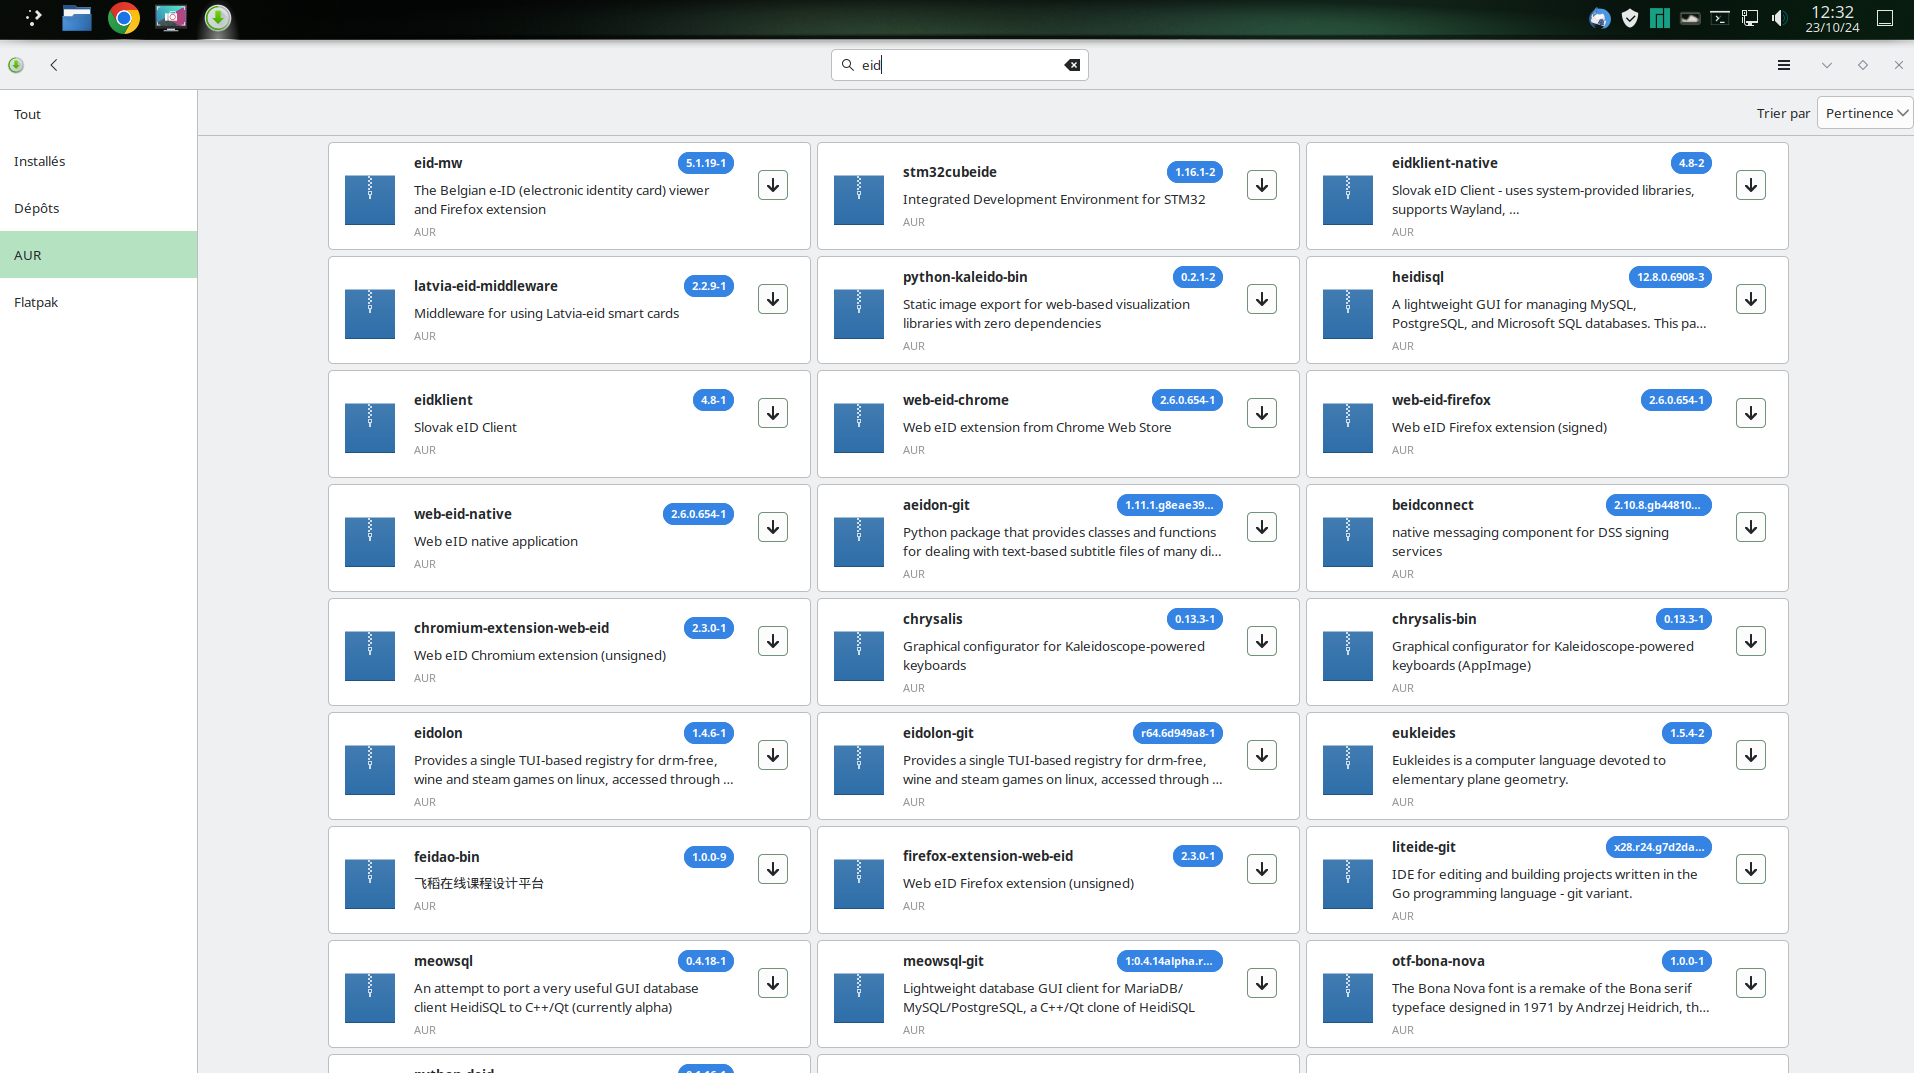Click the shield icon in the system tray

1630,18
